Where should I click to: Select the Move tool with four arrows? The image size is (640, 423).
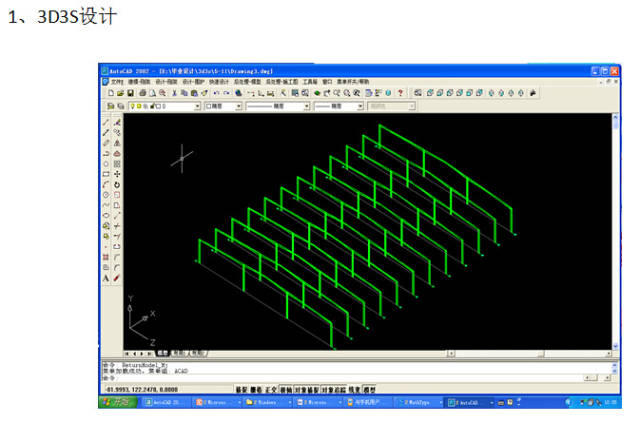tap(117, 174)
